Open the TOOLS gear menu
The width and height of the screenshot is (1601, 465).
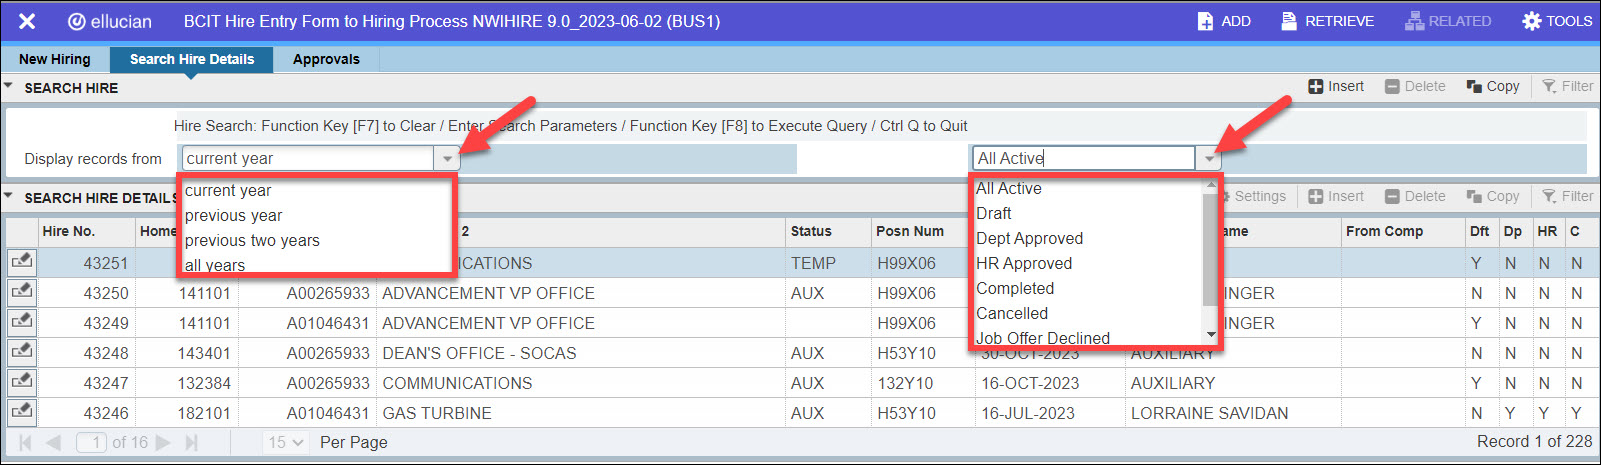(1556, 21)
